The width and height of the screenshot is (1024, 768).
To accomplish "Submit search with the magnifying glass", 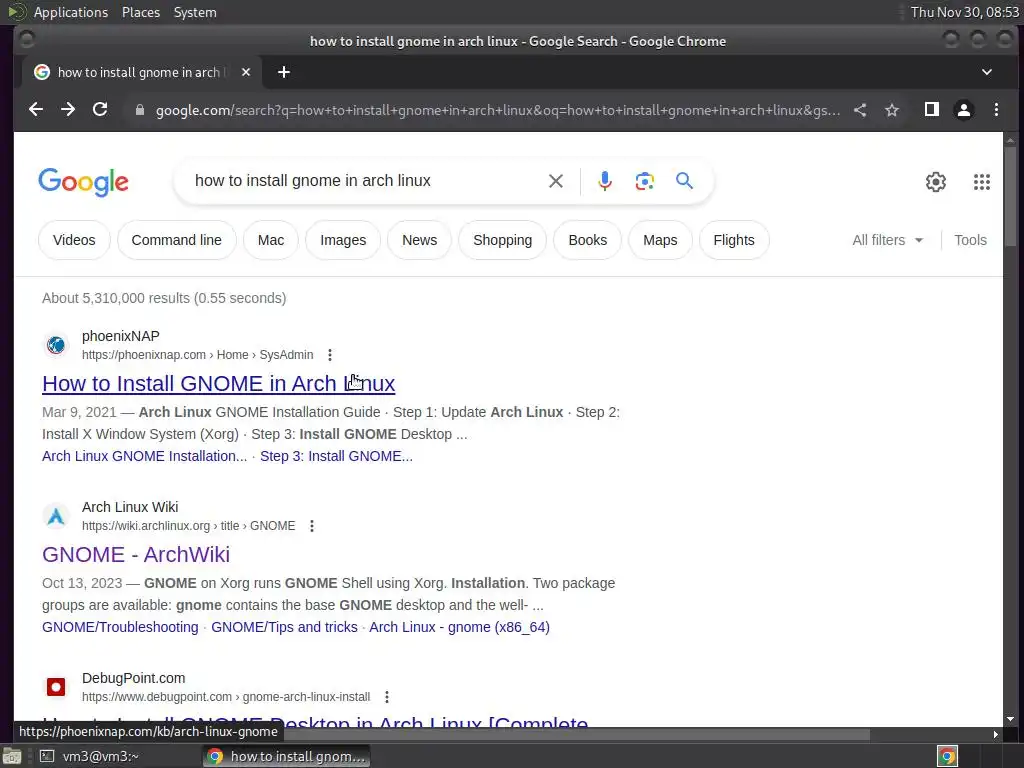I will tap(684, 181).
